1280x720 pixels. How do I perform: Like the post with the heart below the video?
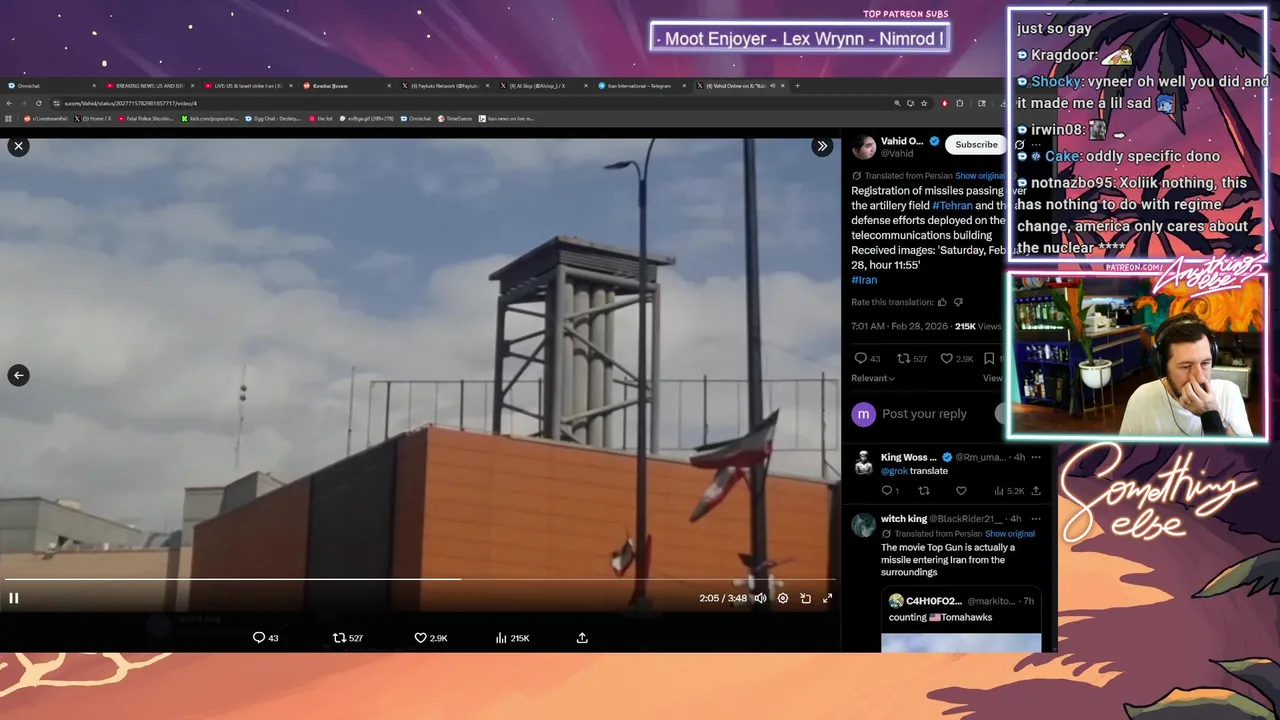[421, 638]
